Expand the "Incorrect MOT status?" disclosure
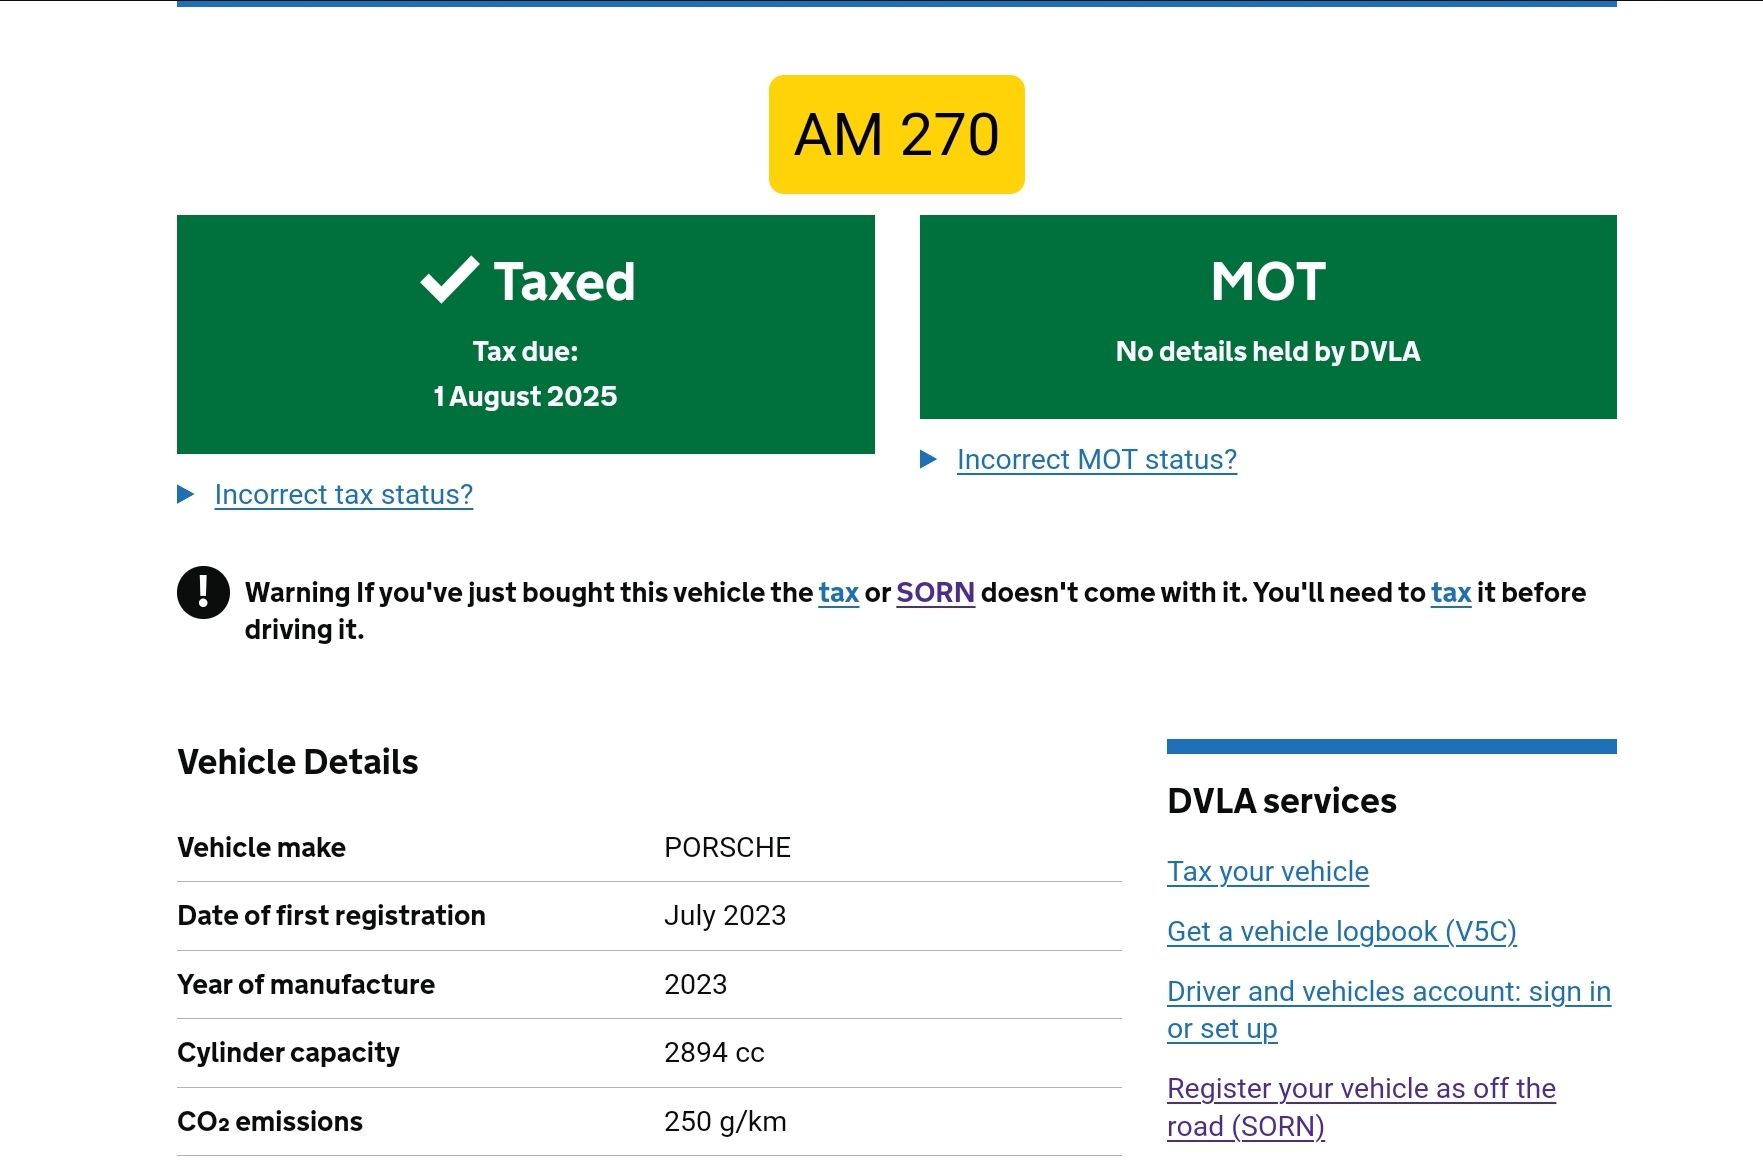 (x=1096, y=460)
